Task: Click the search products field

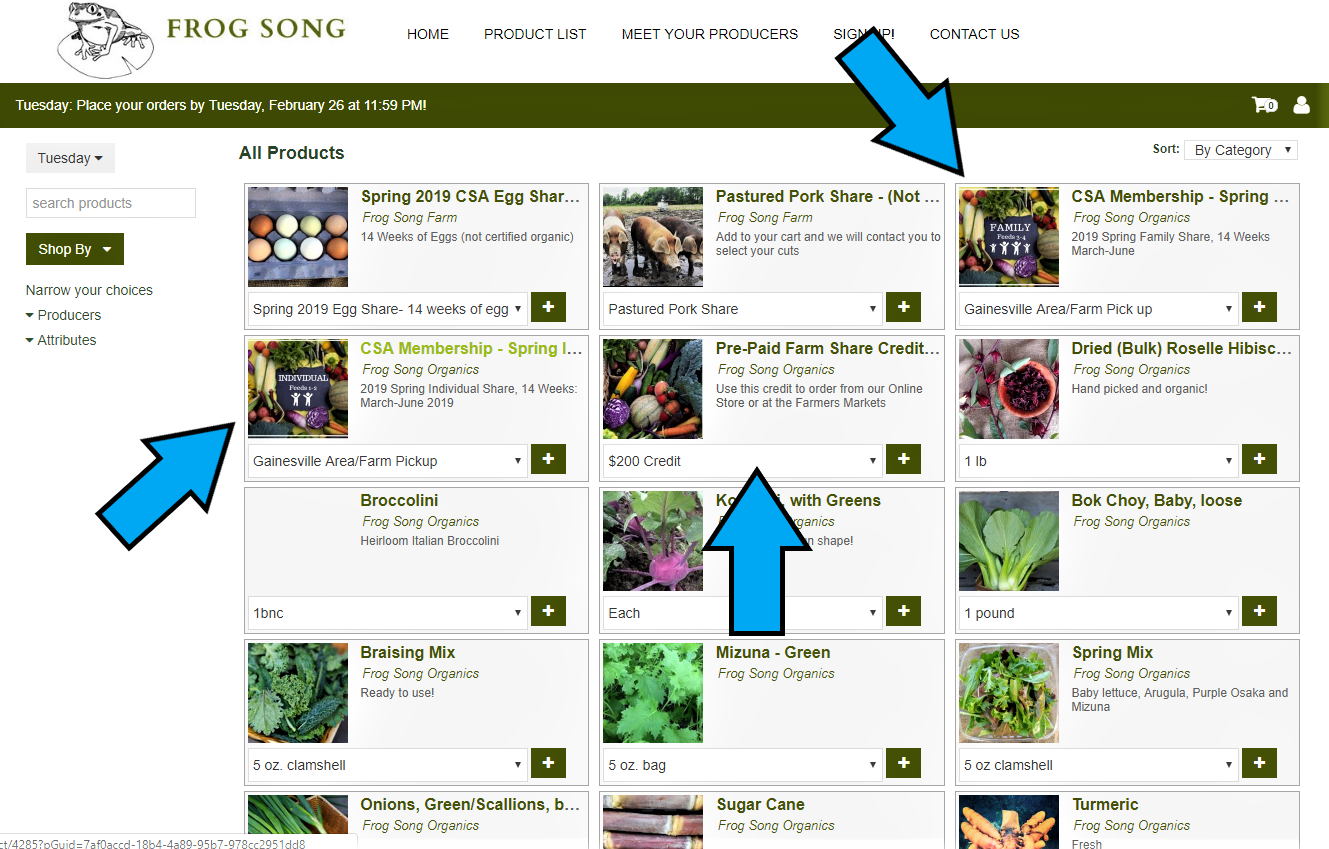Action: point(111,203)
